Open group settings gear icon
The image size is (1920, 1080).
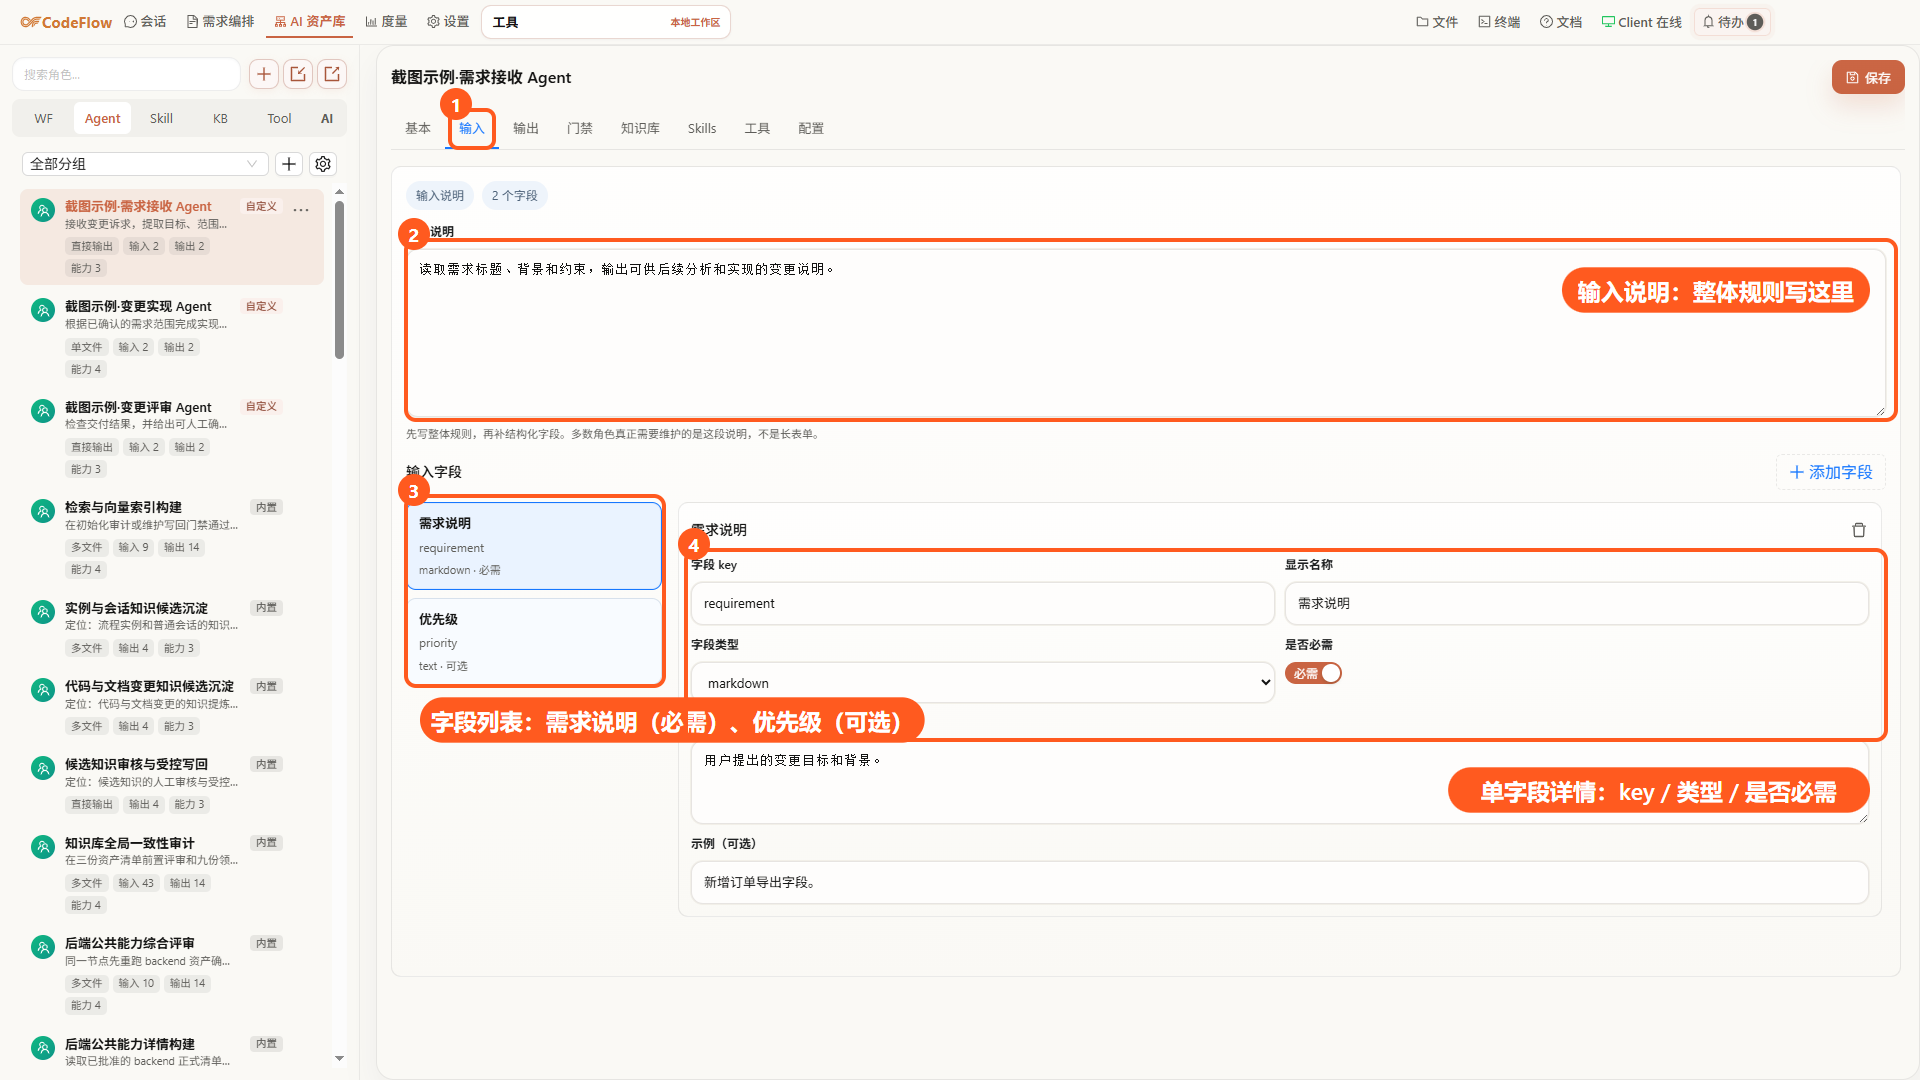[323, 164]
